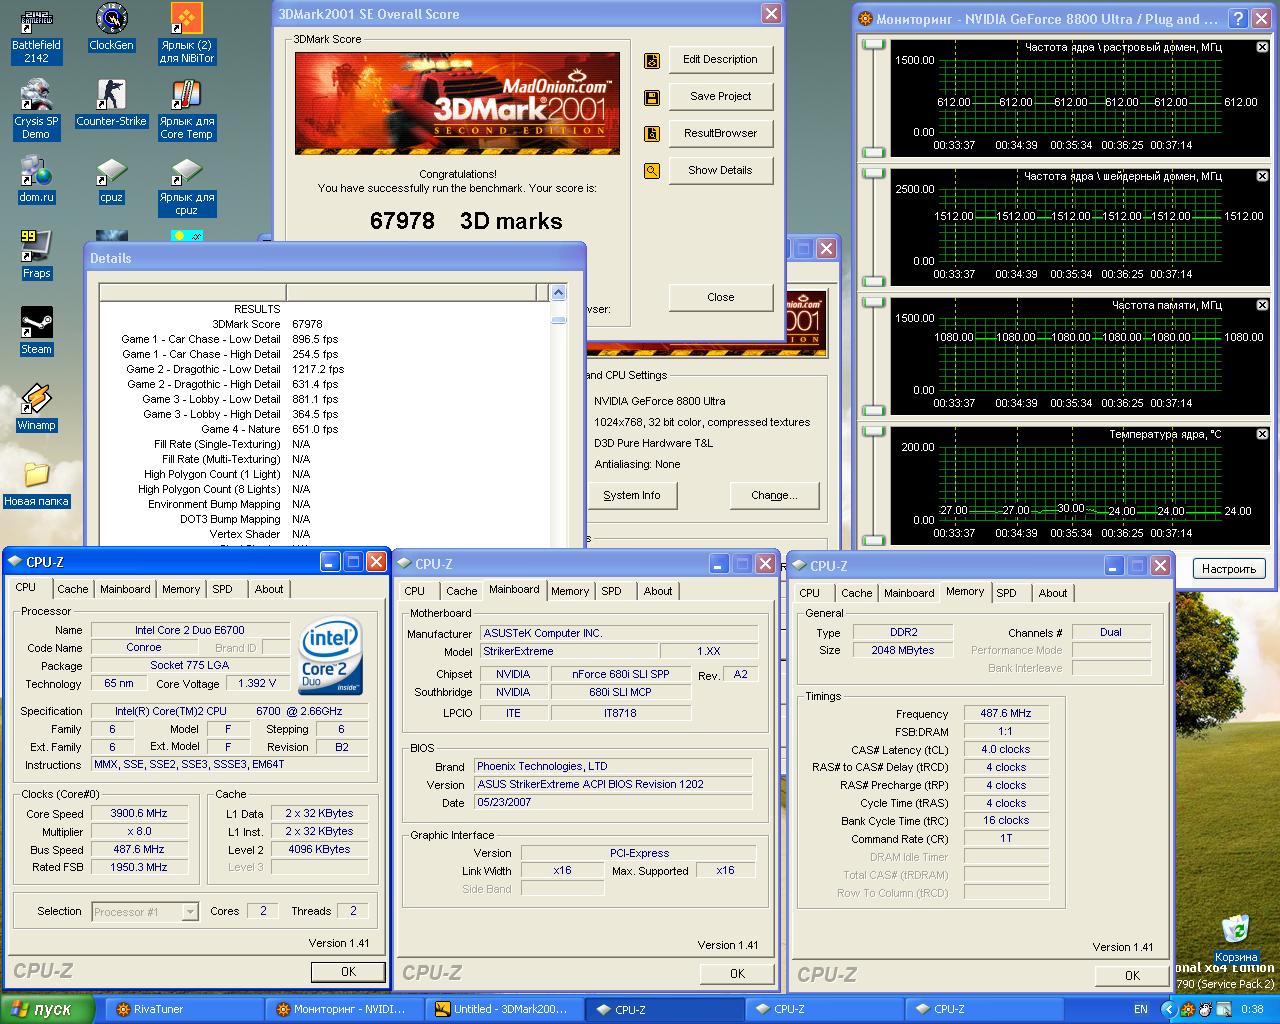Click Show Details in 3DMark score window
1280x1024 pixels.
(x=720, y=171)
